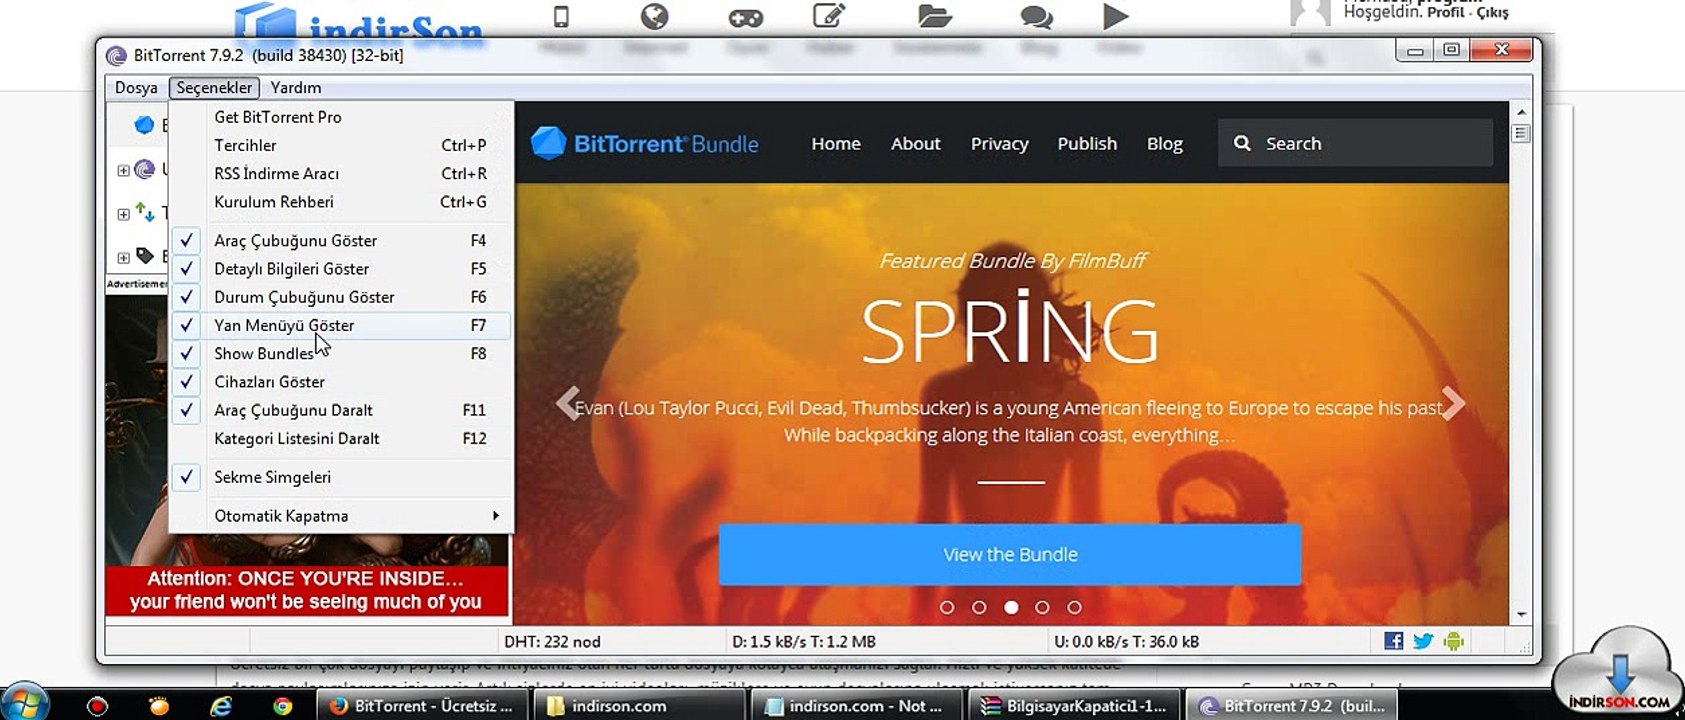Click the orange paw icon in taskbar
1685x720 pixels.
159,706
